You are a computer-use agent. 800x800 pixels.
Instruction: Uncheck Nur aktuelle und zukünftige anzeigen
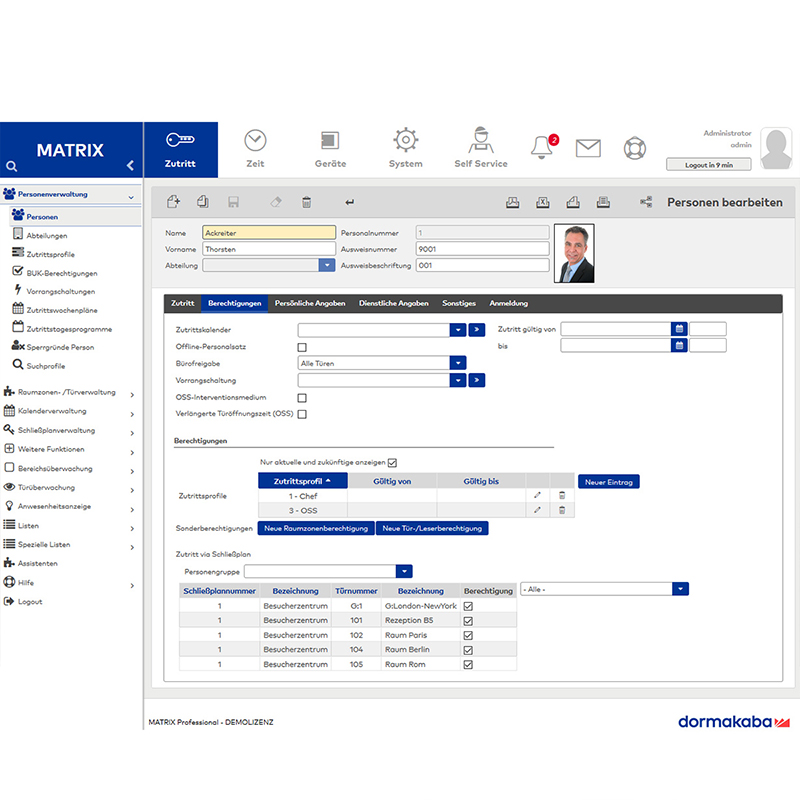point(392,463)
